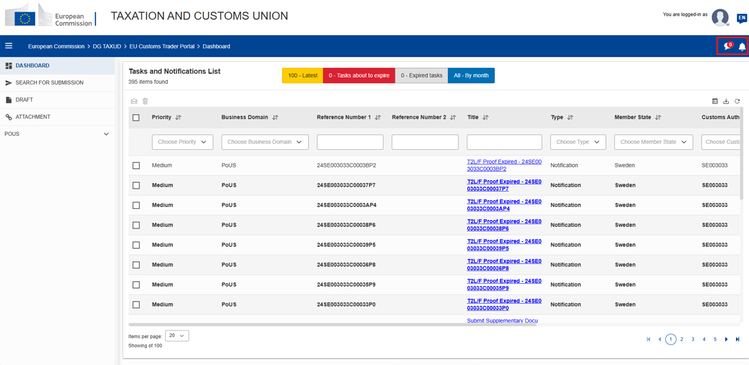Click the user profile avatar
The height and width of the screenshot is (365, 749).
coord(720,17)
